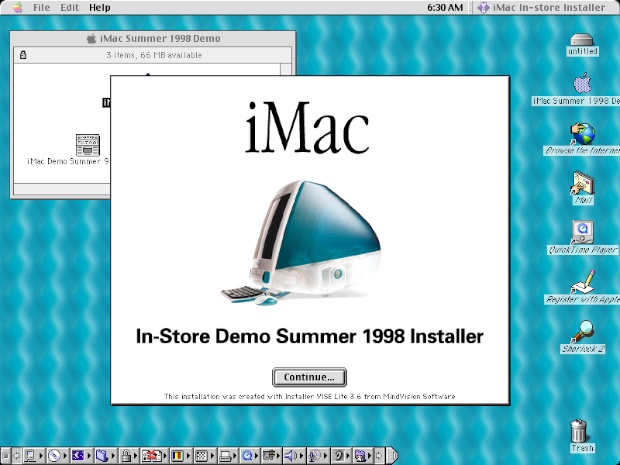Click the Continue... button in the installer
This screenshot has height=465, width=620.
[x=309, y=377]
